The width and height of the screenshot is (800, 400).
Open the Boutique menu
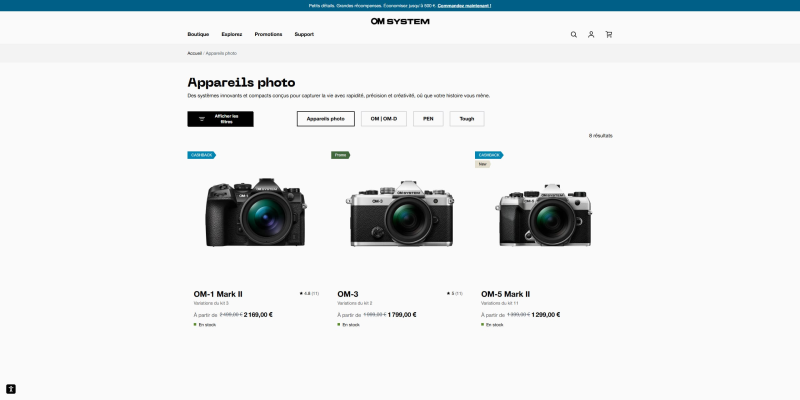pyautogui.click(x=198, y=35)
